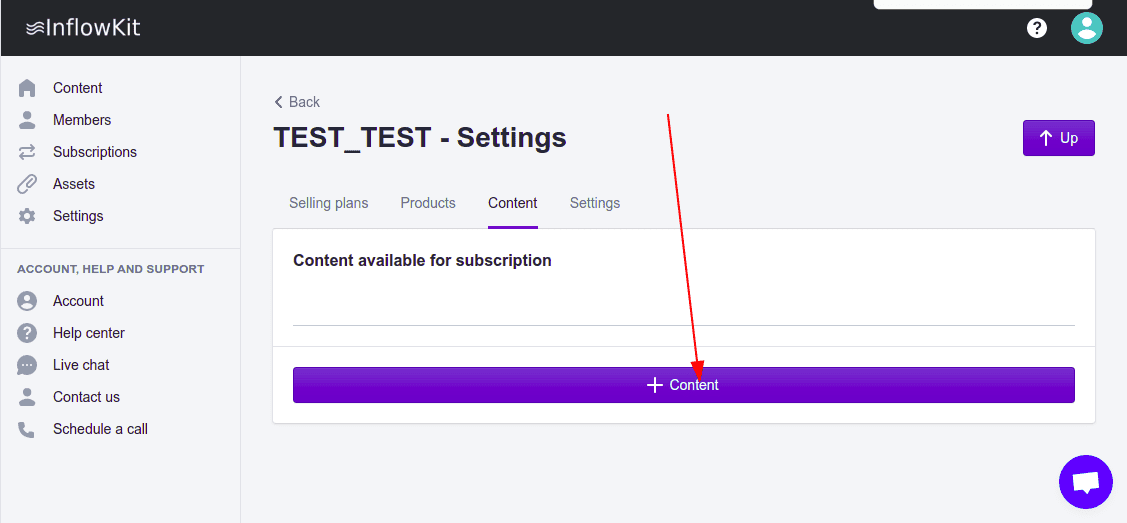Viewport: 1127px width, 523px height.
Task: Select the Content tab
Action: tap(513, 203)
